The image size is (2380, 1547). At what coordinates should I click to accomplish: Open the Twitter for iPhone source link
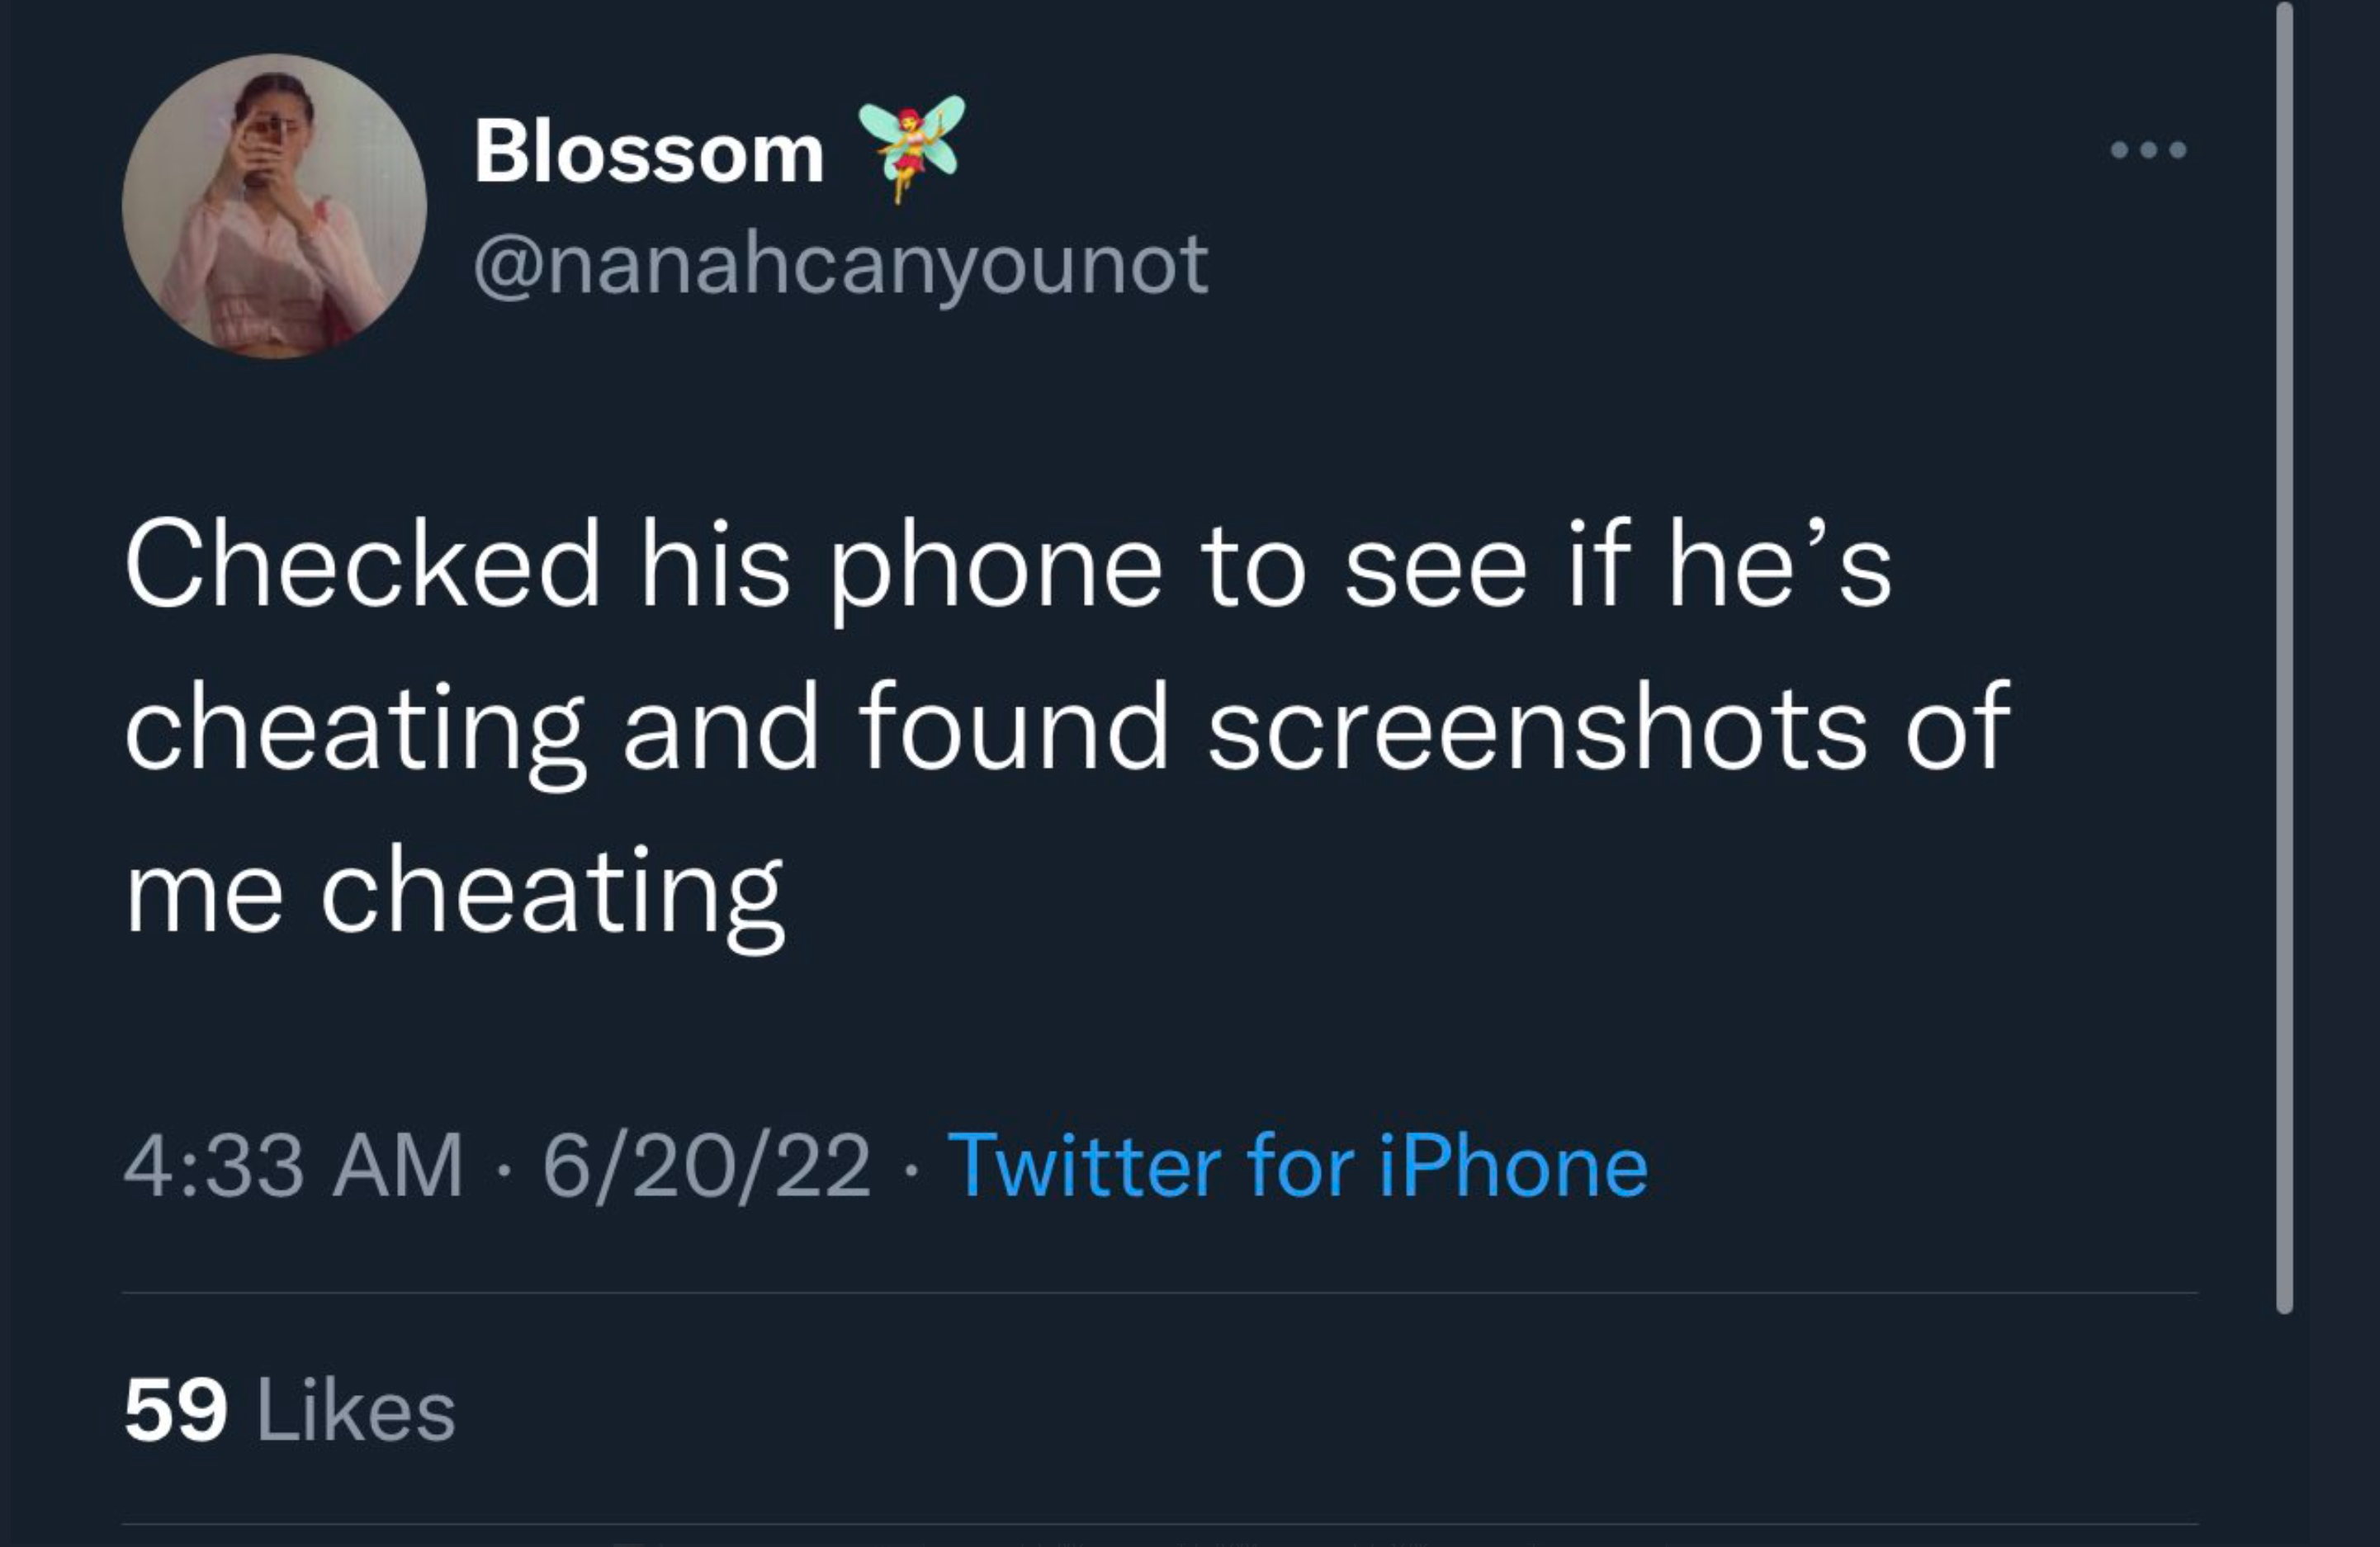click(1297, 1165)
